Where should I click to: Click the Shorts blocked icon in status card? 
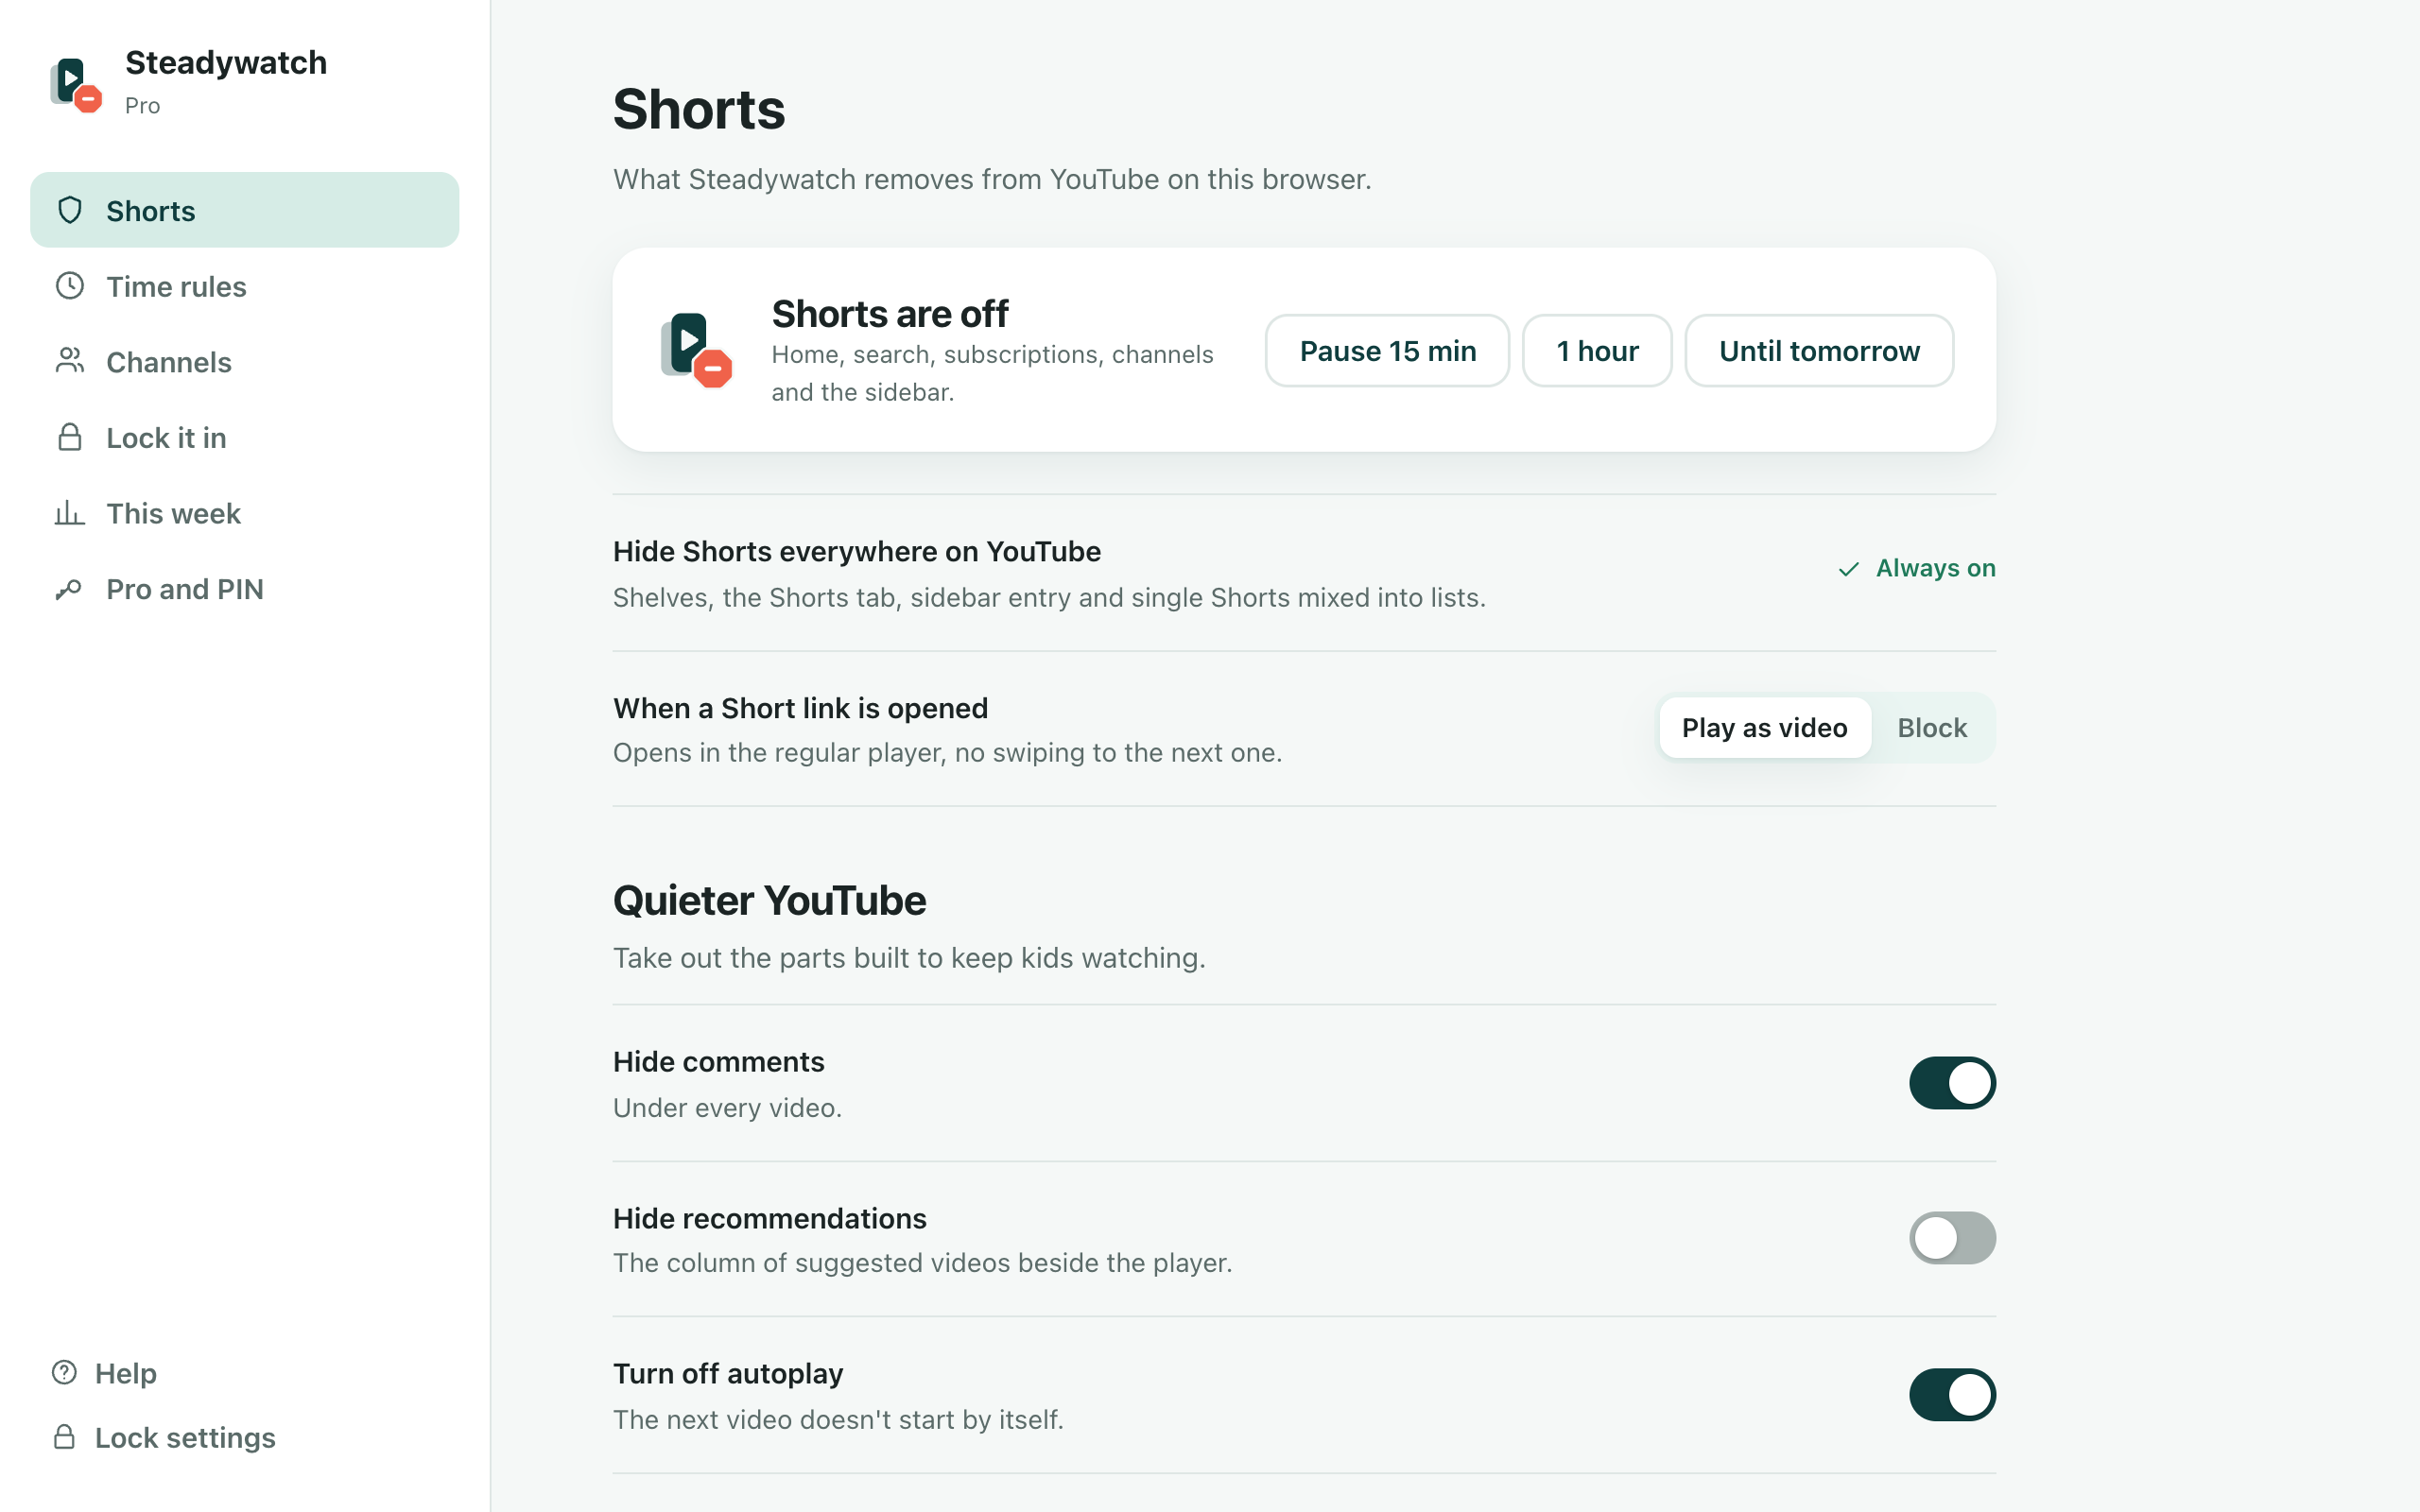click(x=696, y=349)
